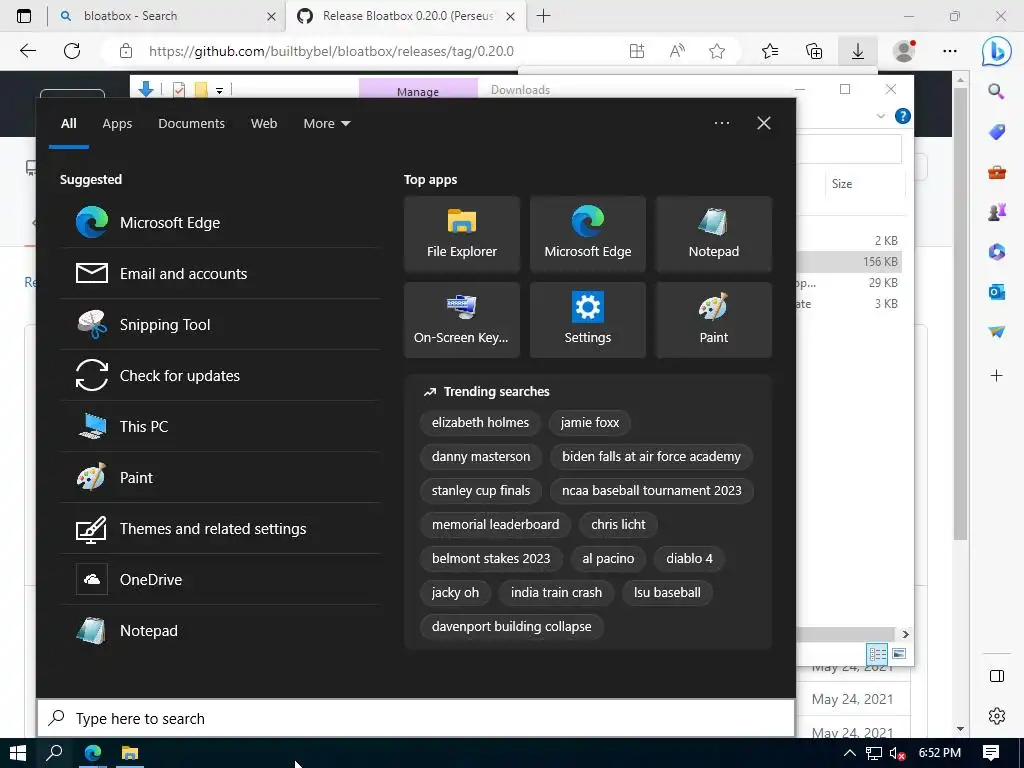Open Settings tile in Top apps

(588, 320)
